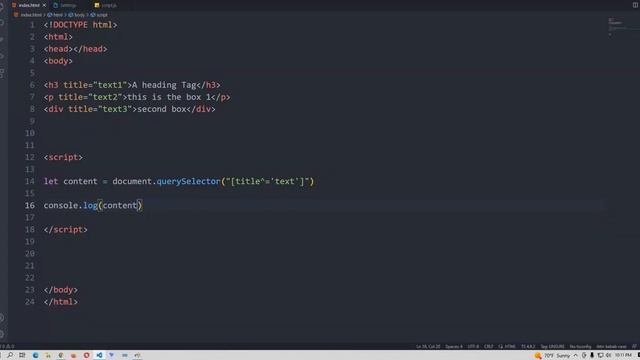Click the DOCTYPE declaration on line 1

[80, 25]
